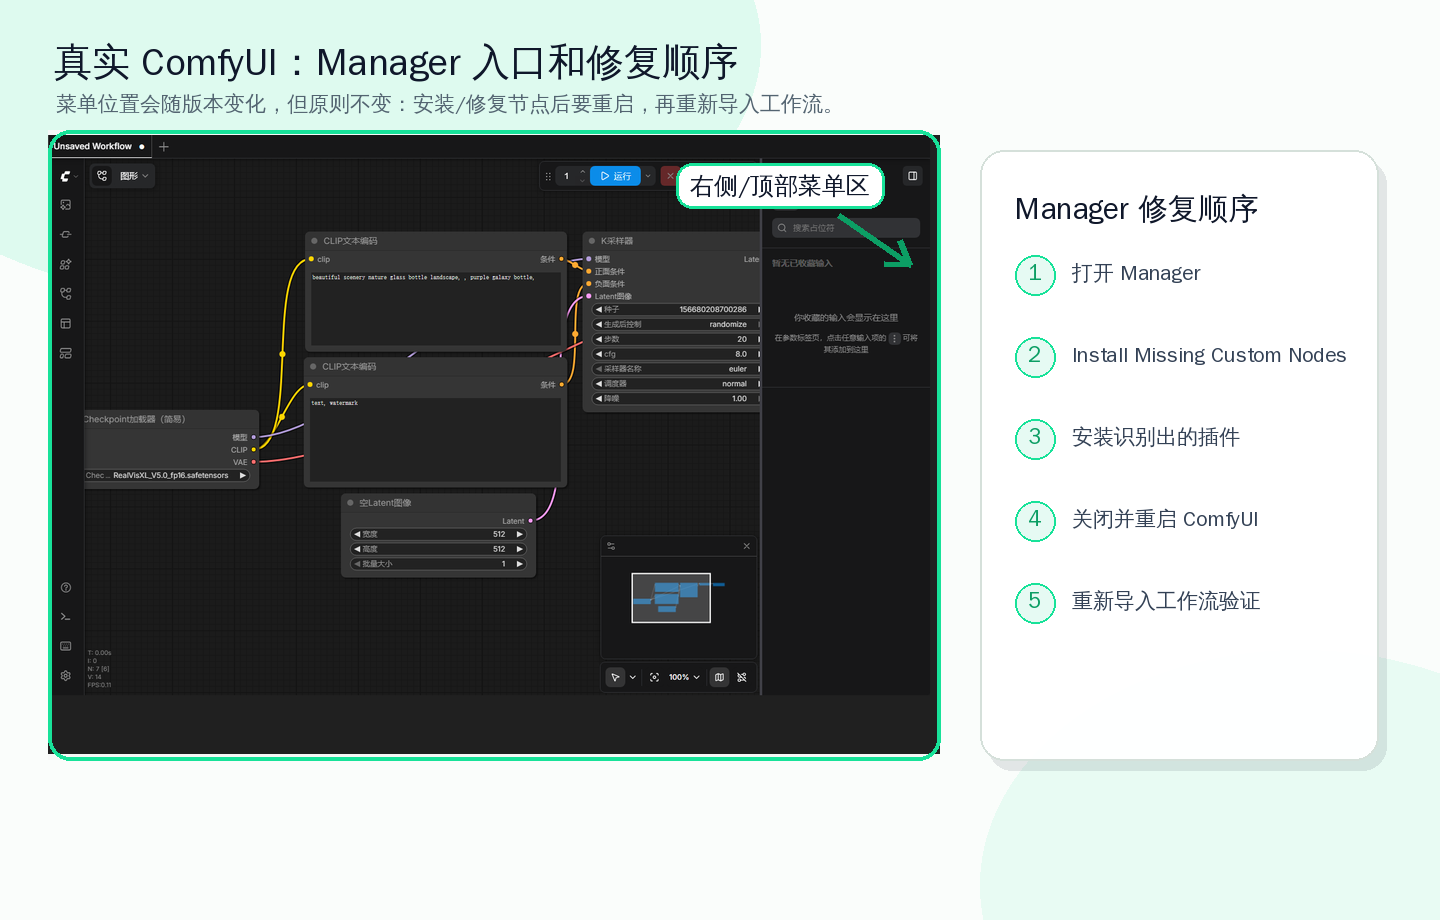Toggle the minimap map icon
The height and width of the screenshot is (920, 1440).
(x=719, y=677)
